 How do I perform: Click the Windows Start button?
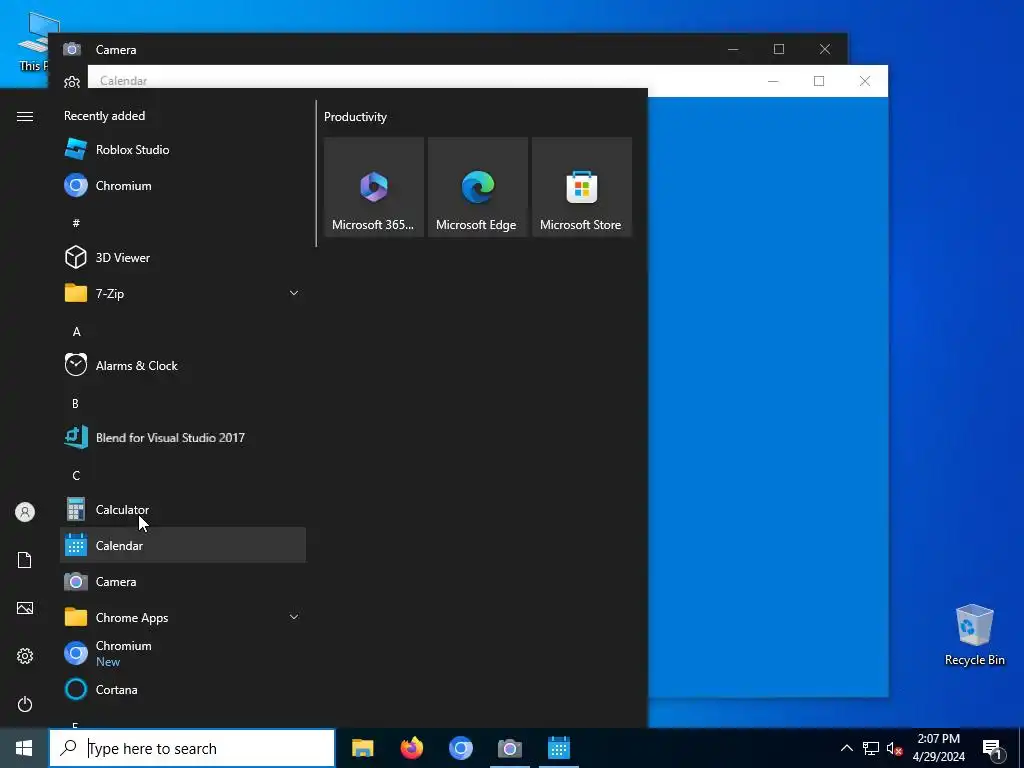click(x=24, y=748)
